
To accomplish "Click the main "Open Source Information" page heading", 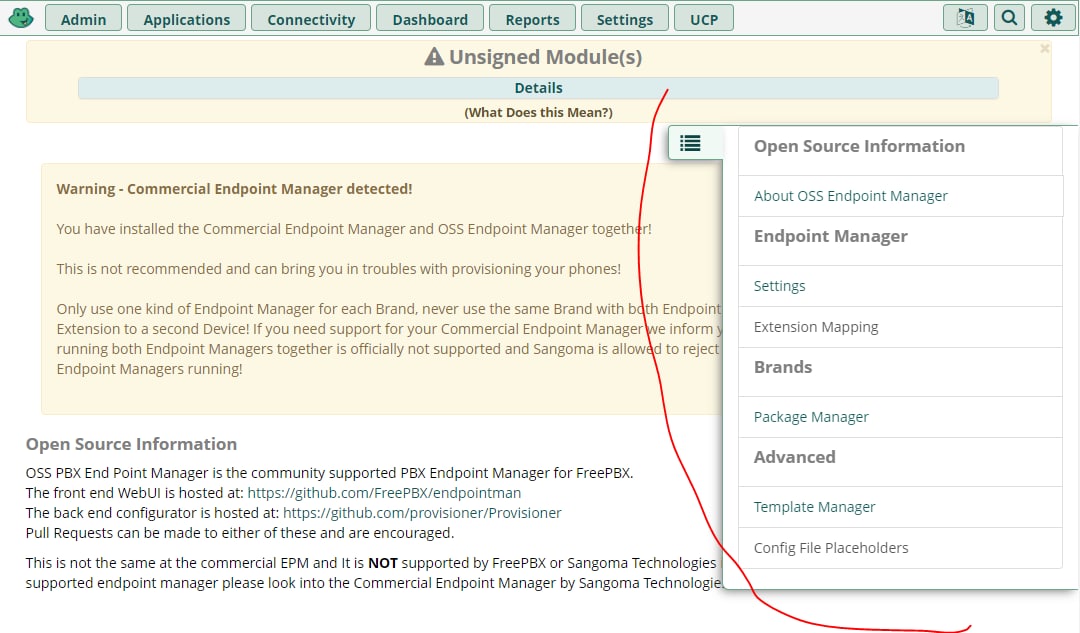I will (131, 444).
